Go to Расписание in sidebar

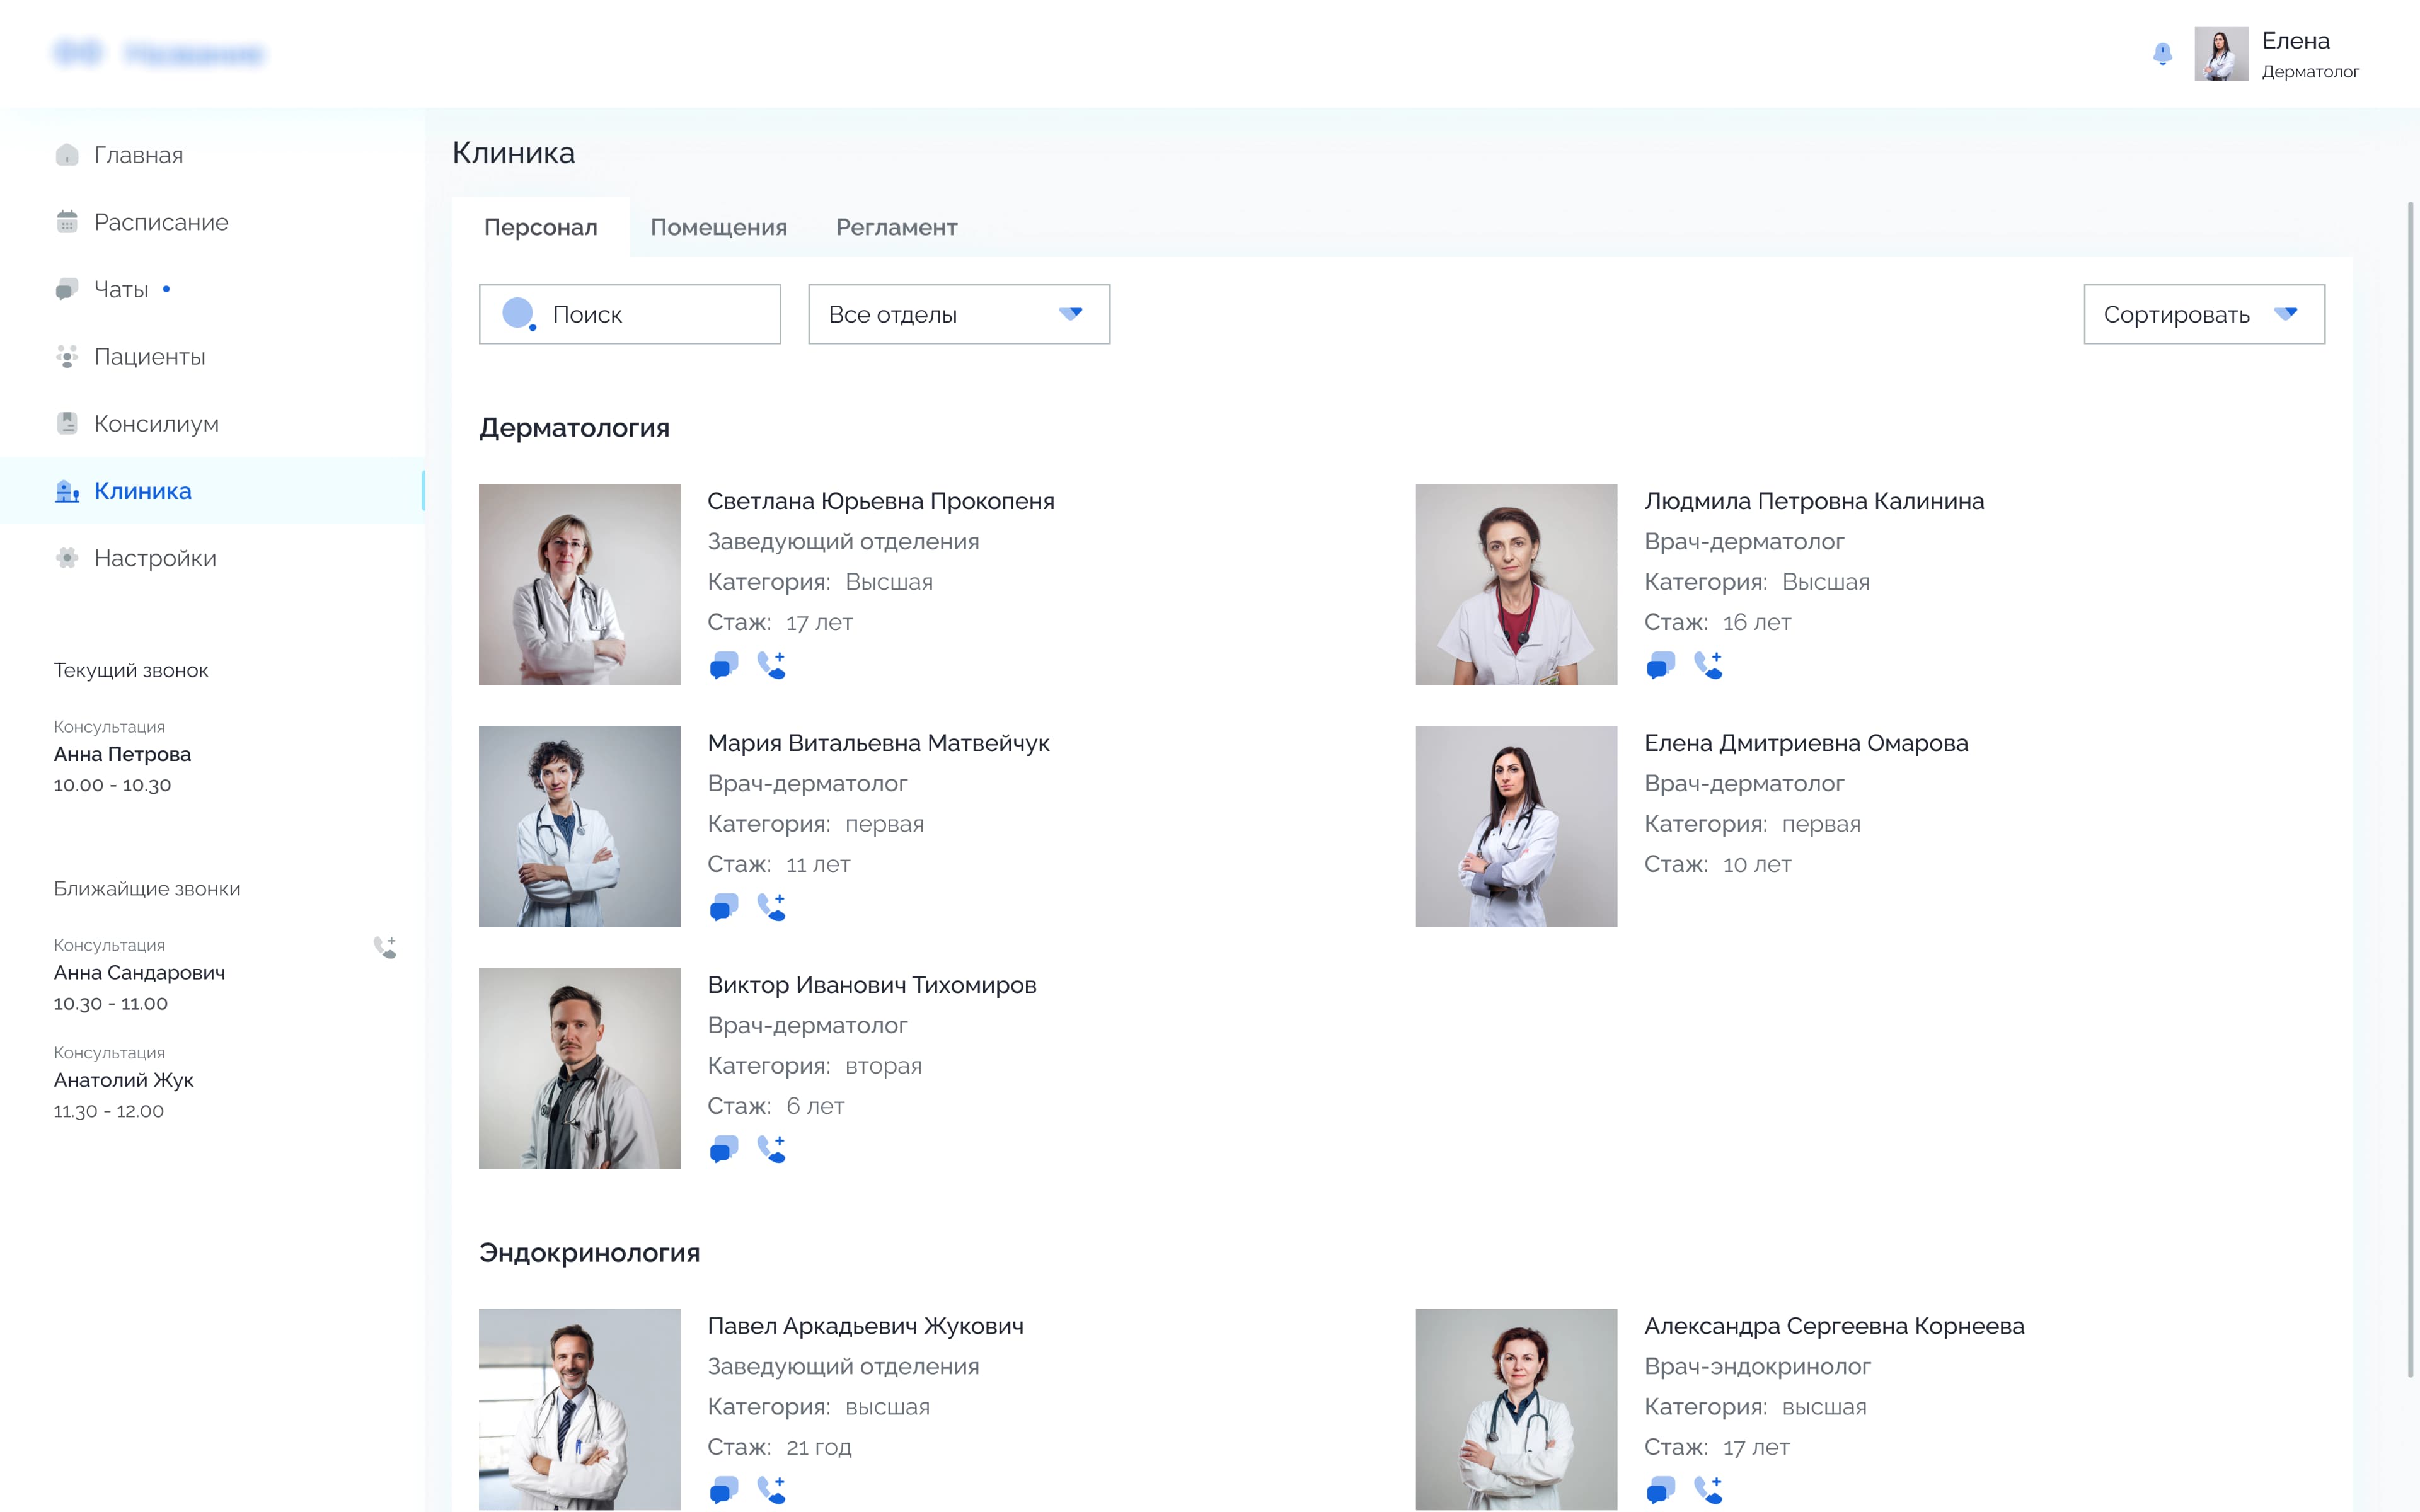(160, 222)
